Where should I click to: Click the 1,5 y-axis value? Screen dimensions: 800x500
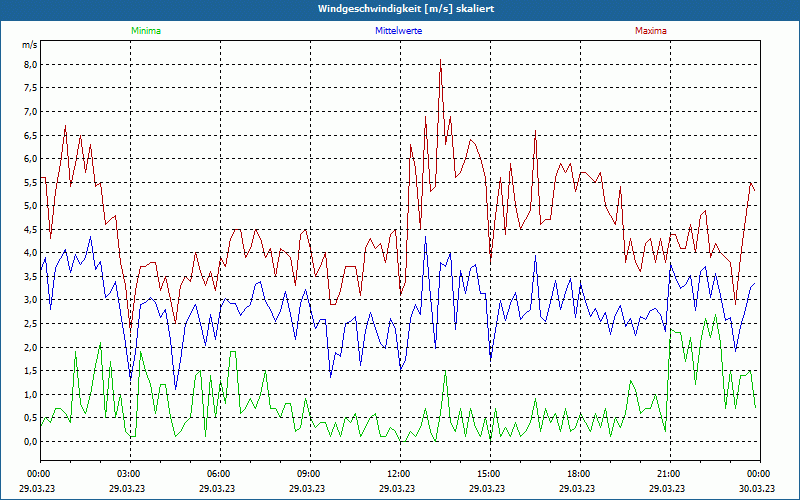tap(31, 370)
